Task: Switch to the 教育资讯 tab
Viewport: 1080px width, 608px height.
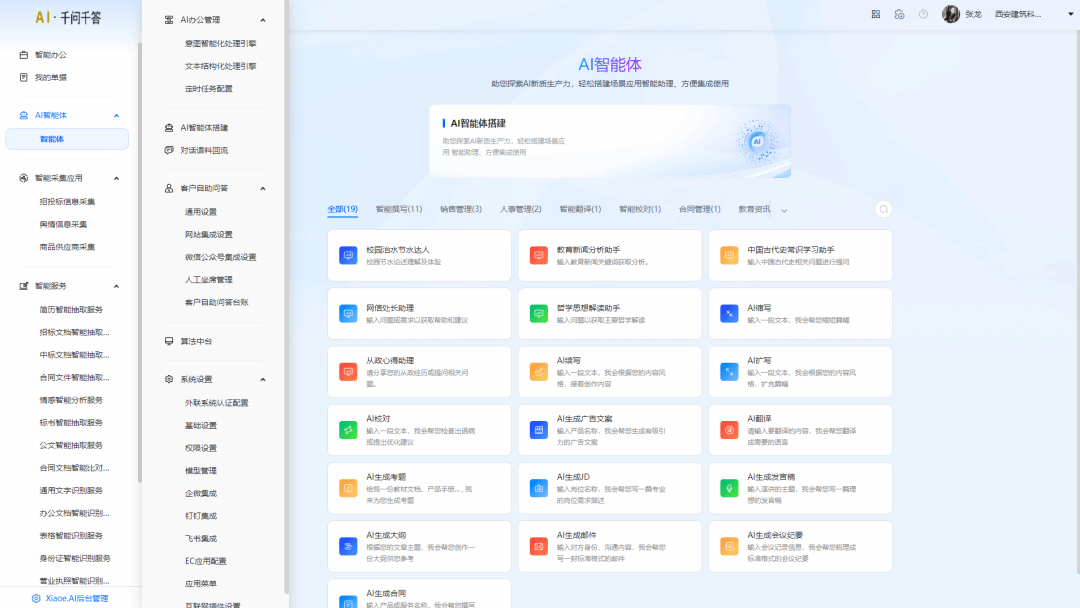Action: 754,209
